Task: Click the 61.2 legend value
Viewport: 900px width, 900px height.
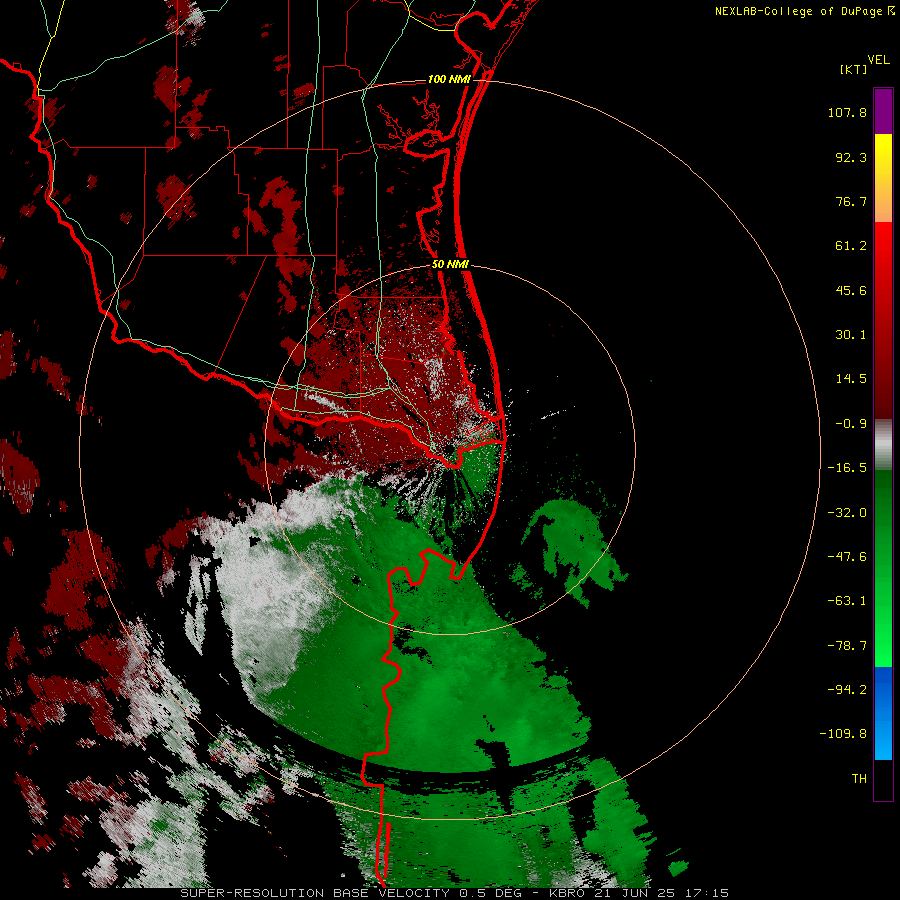Action: pos(851,246)
